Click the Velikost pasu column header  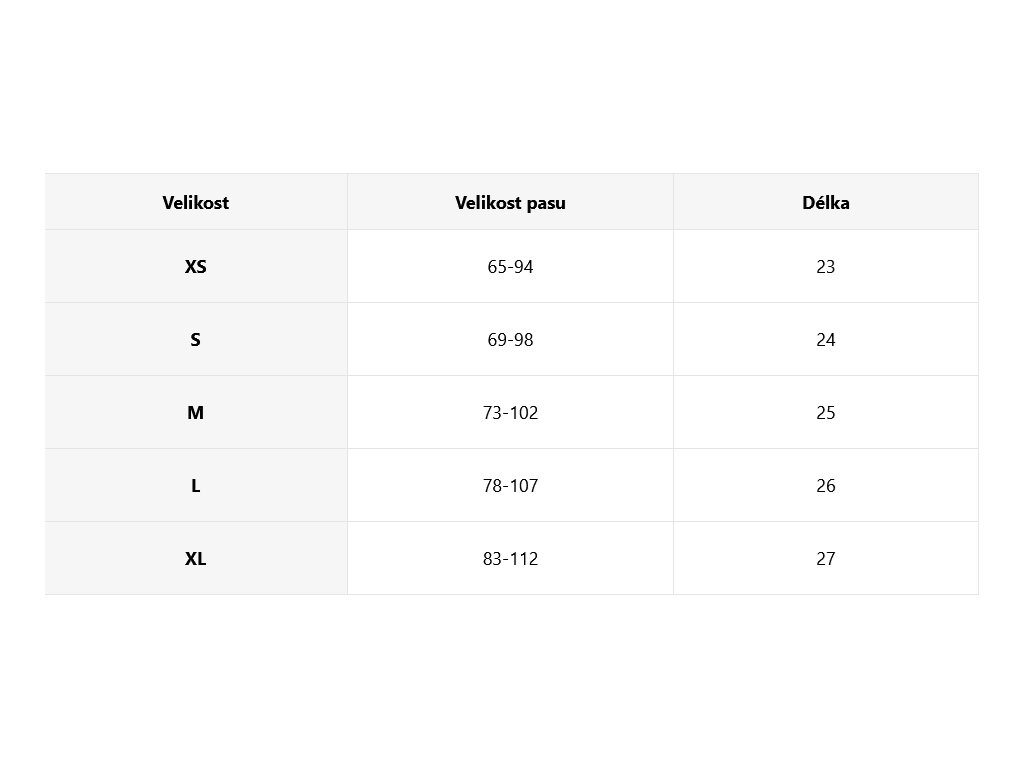point(510,202)
